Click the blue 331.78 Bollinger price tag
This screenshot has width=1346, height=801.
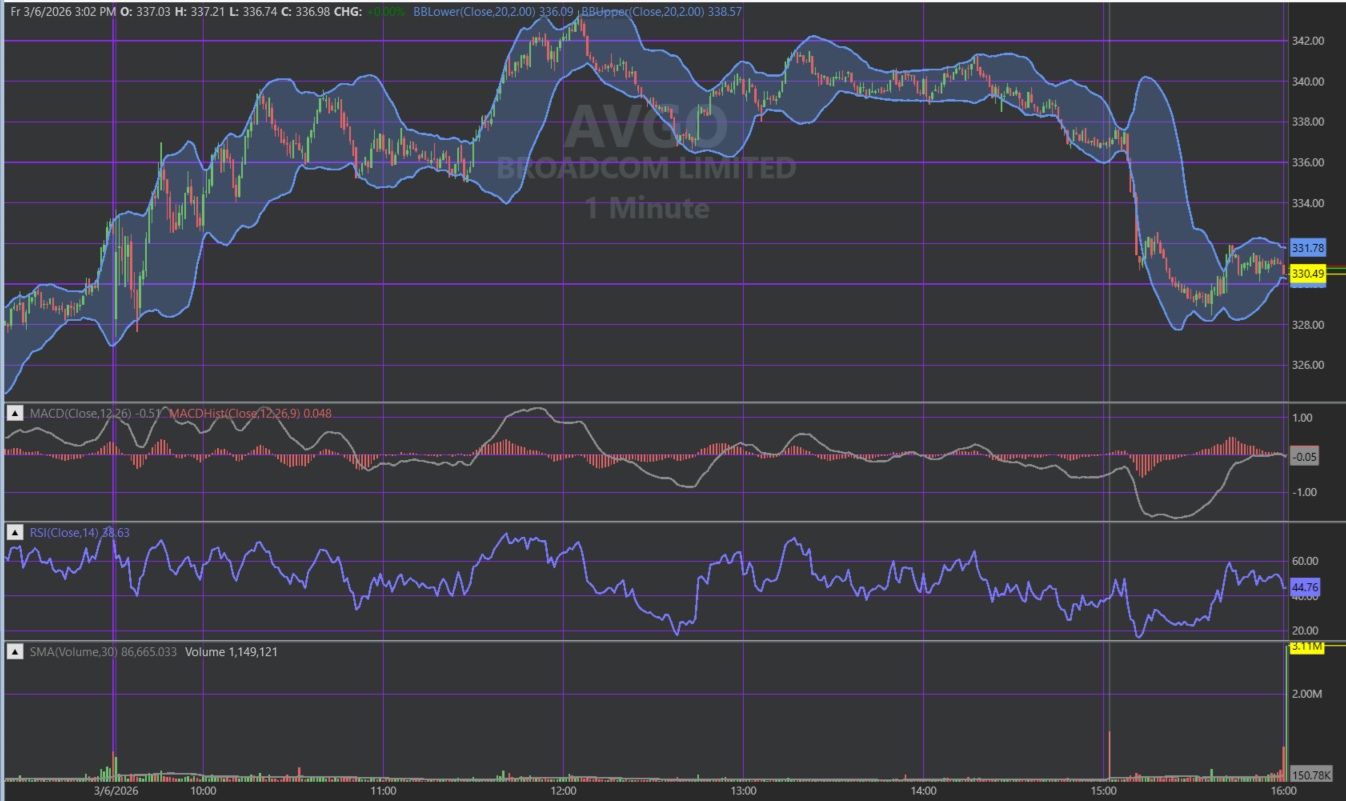(x=1307, y=247)
